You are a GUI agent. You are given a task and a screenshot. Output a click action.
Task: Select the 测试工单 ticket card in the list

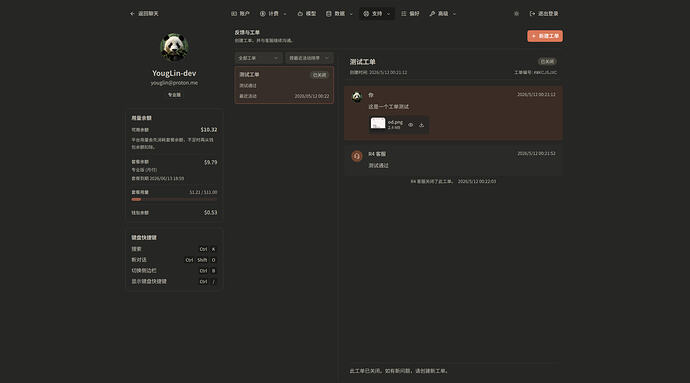tap(284, 85)
